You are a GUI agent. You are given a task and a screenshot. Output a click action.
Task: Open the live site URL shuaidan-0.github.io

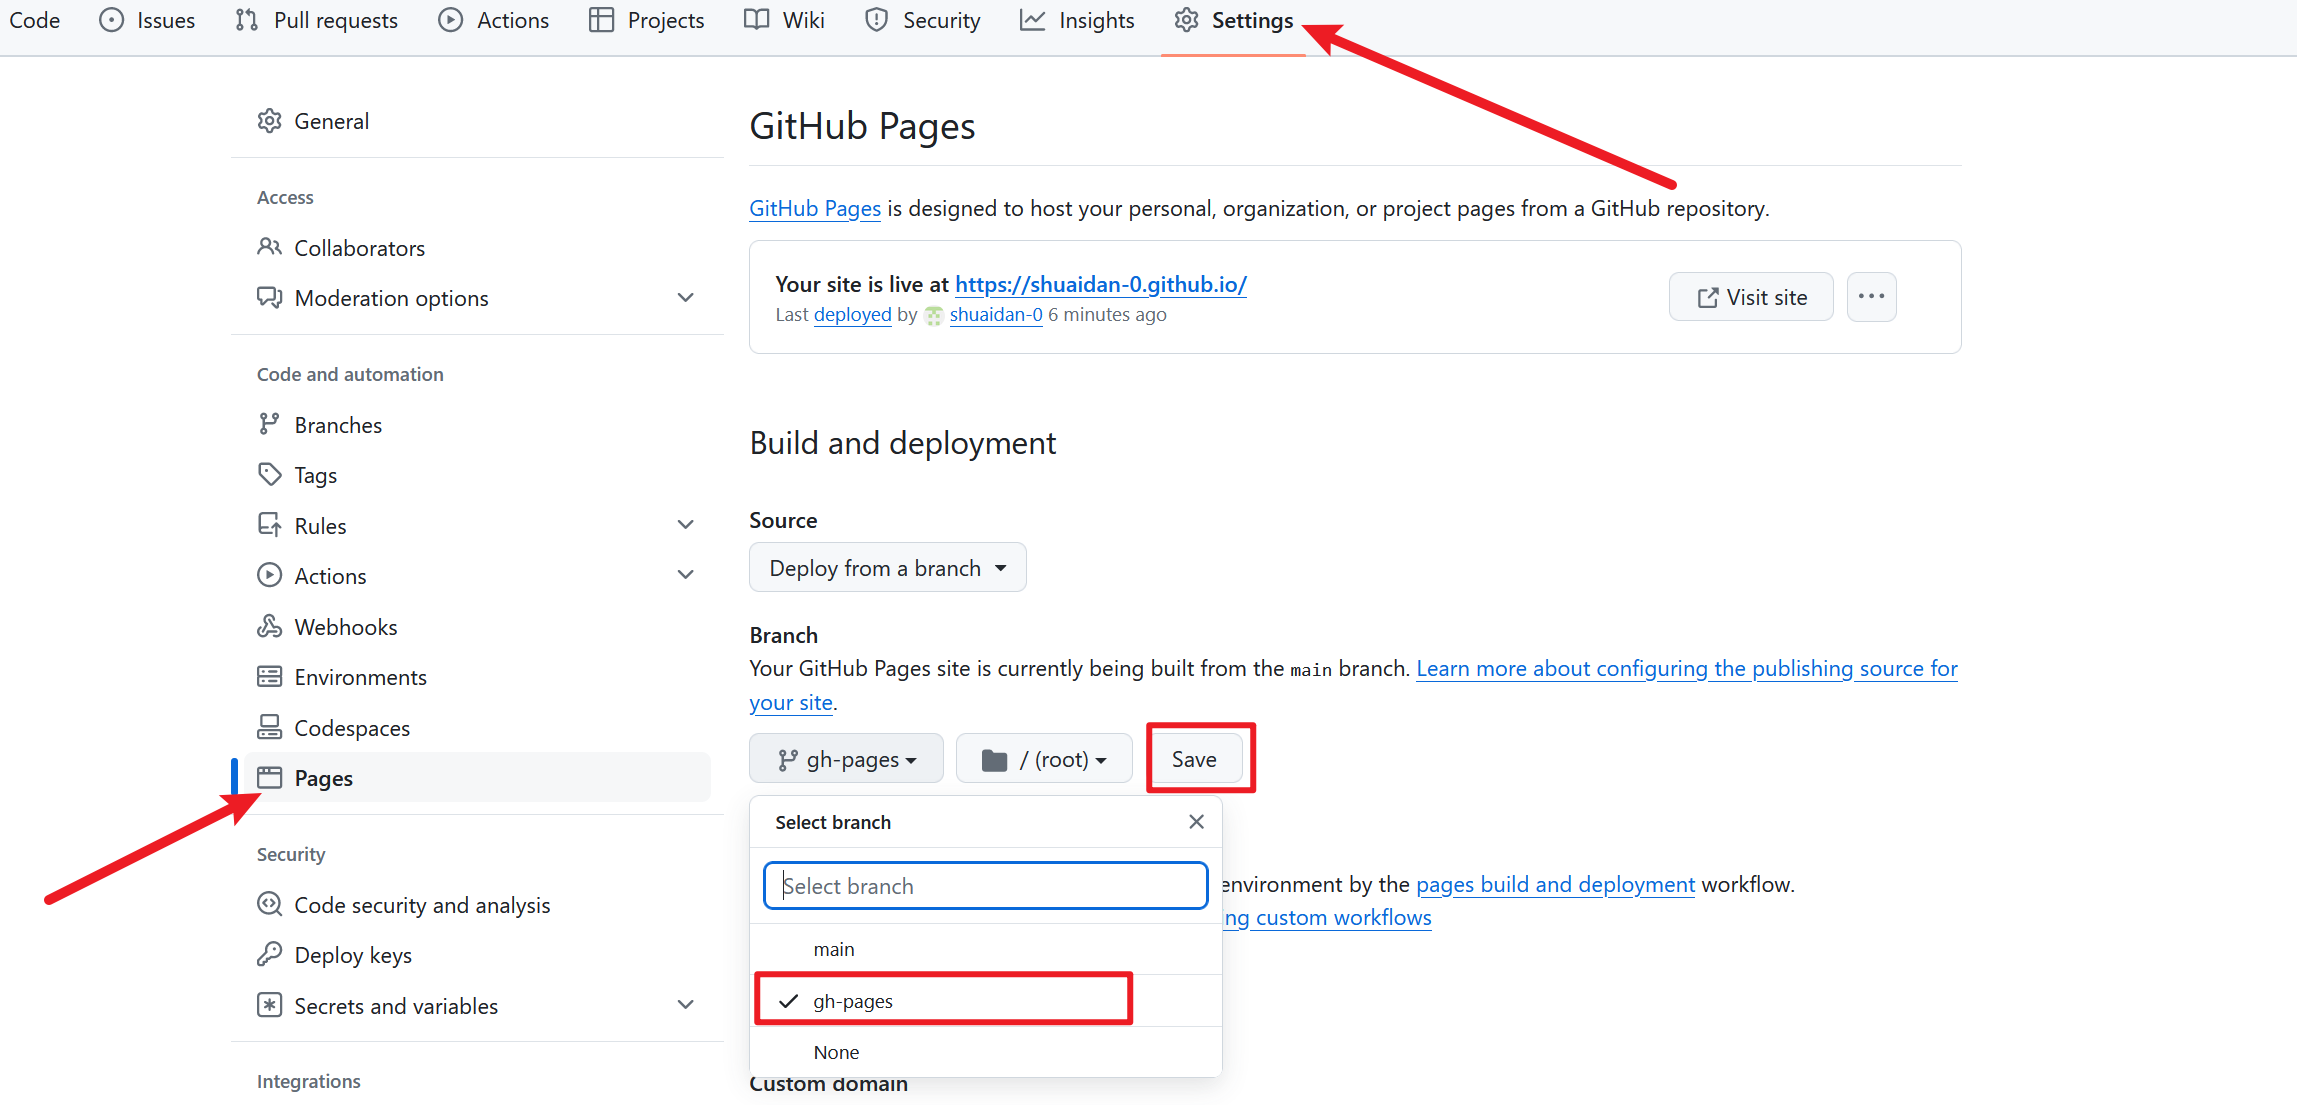pos(1101,284)
